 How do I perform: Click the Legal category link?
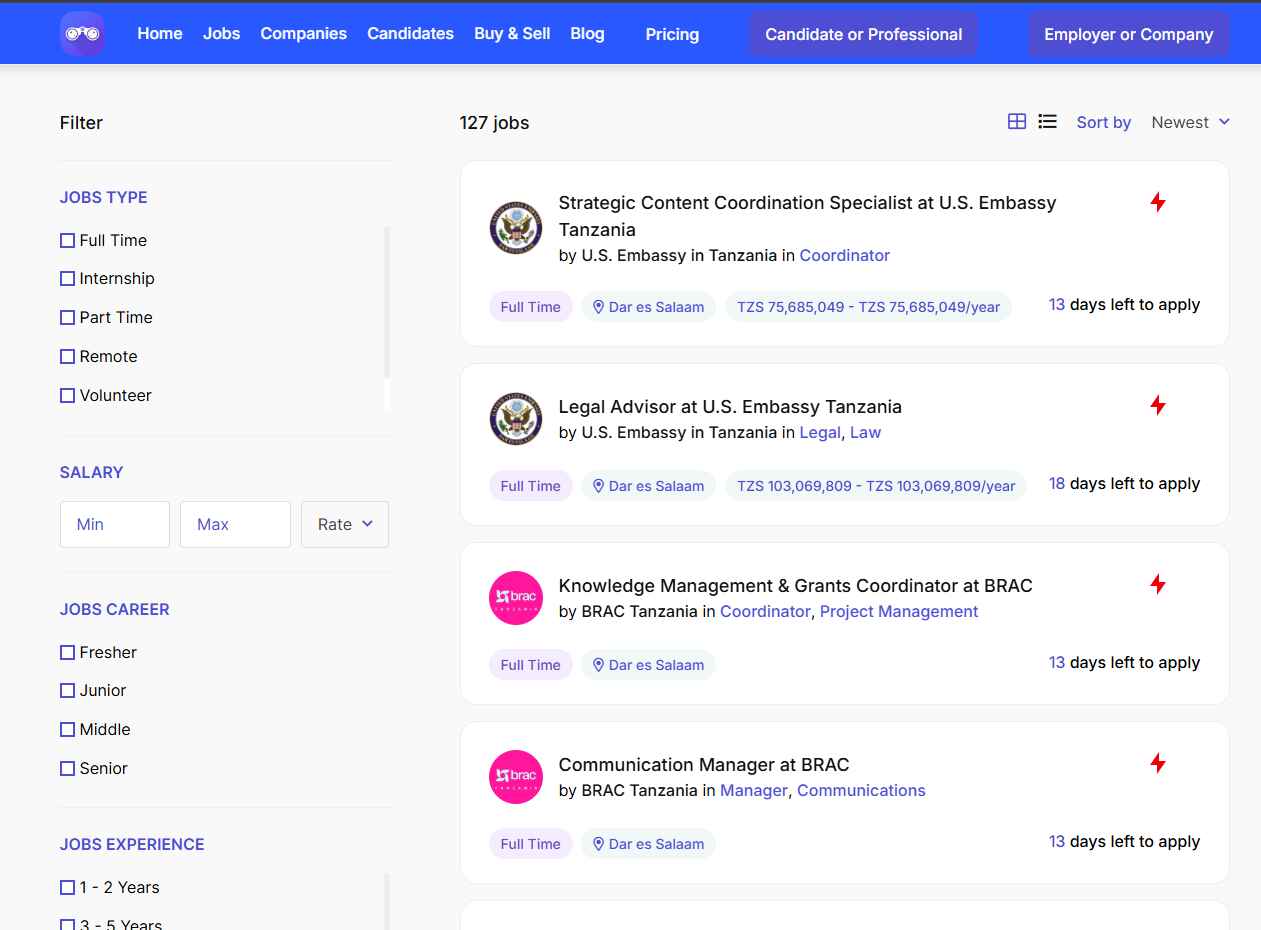pos(820,432)
